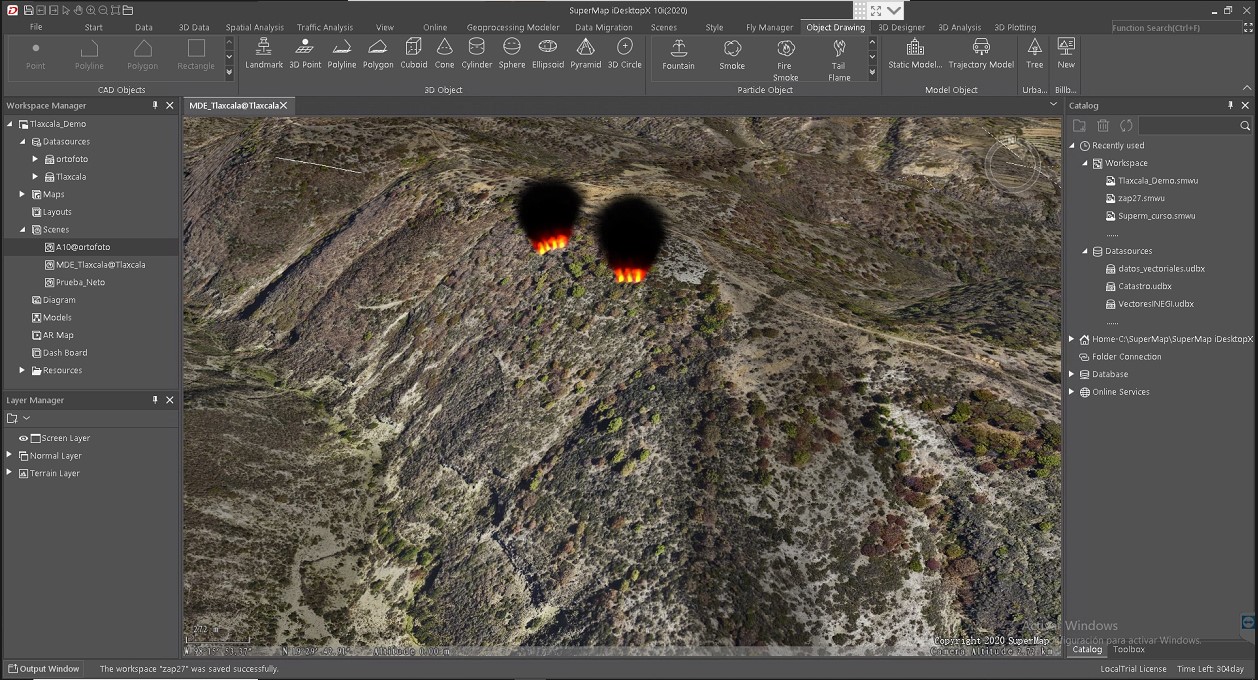1258x680 pixels.
Task: Expand the Tlaxcala datasource
Action: (x=35, y=177)
